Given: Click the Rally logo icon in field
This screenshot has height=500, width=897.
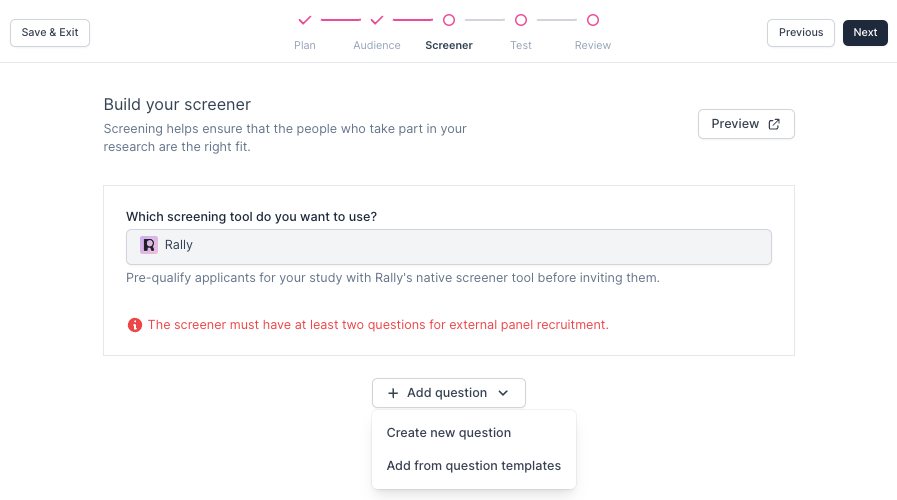Looking at the screenshot, I should [x=149, y=245].
